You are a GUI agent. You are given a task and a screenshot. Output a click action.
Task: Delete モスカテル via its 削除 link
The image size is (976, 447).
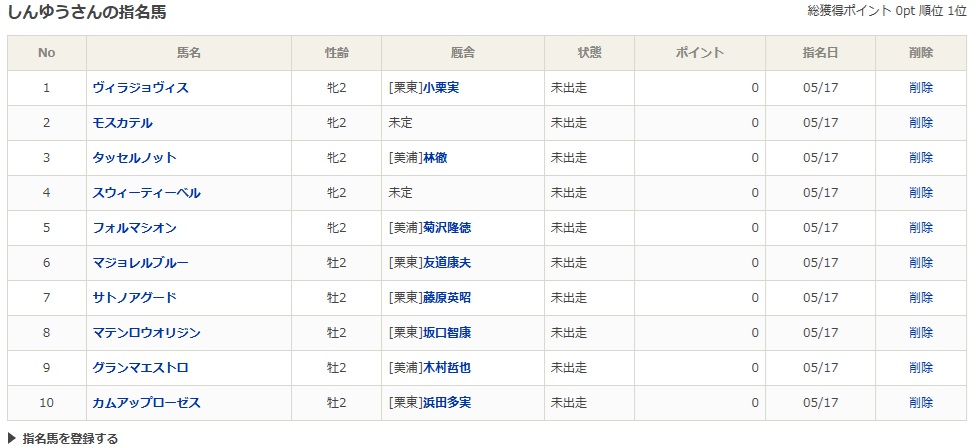pyautogui.click(x=921, y=123)
